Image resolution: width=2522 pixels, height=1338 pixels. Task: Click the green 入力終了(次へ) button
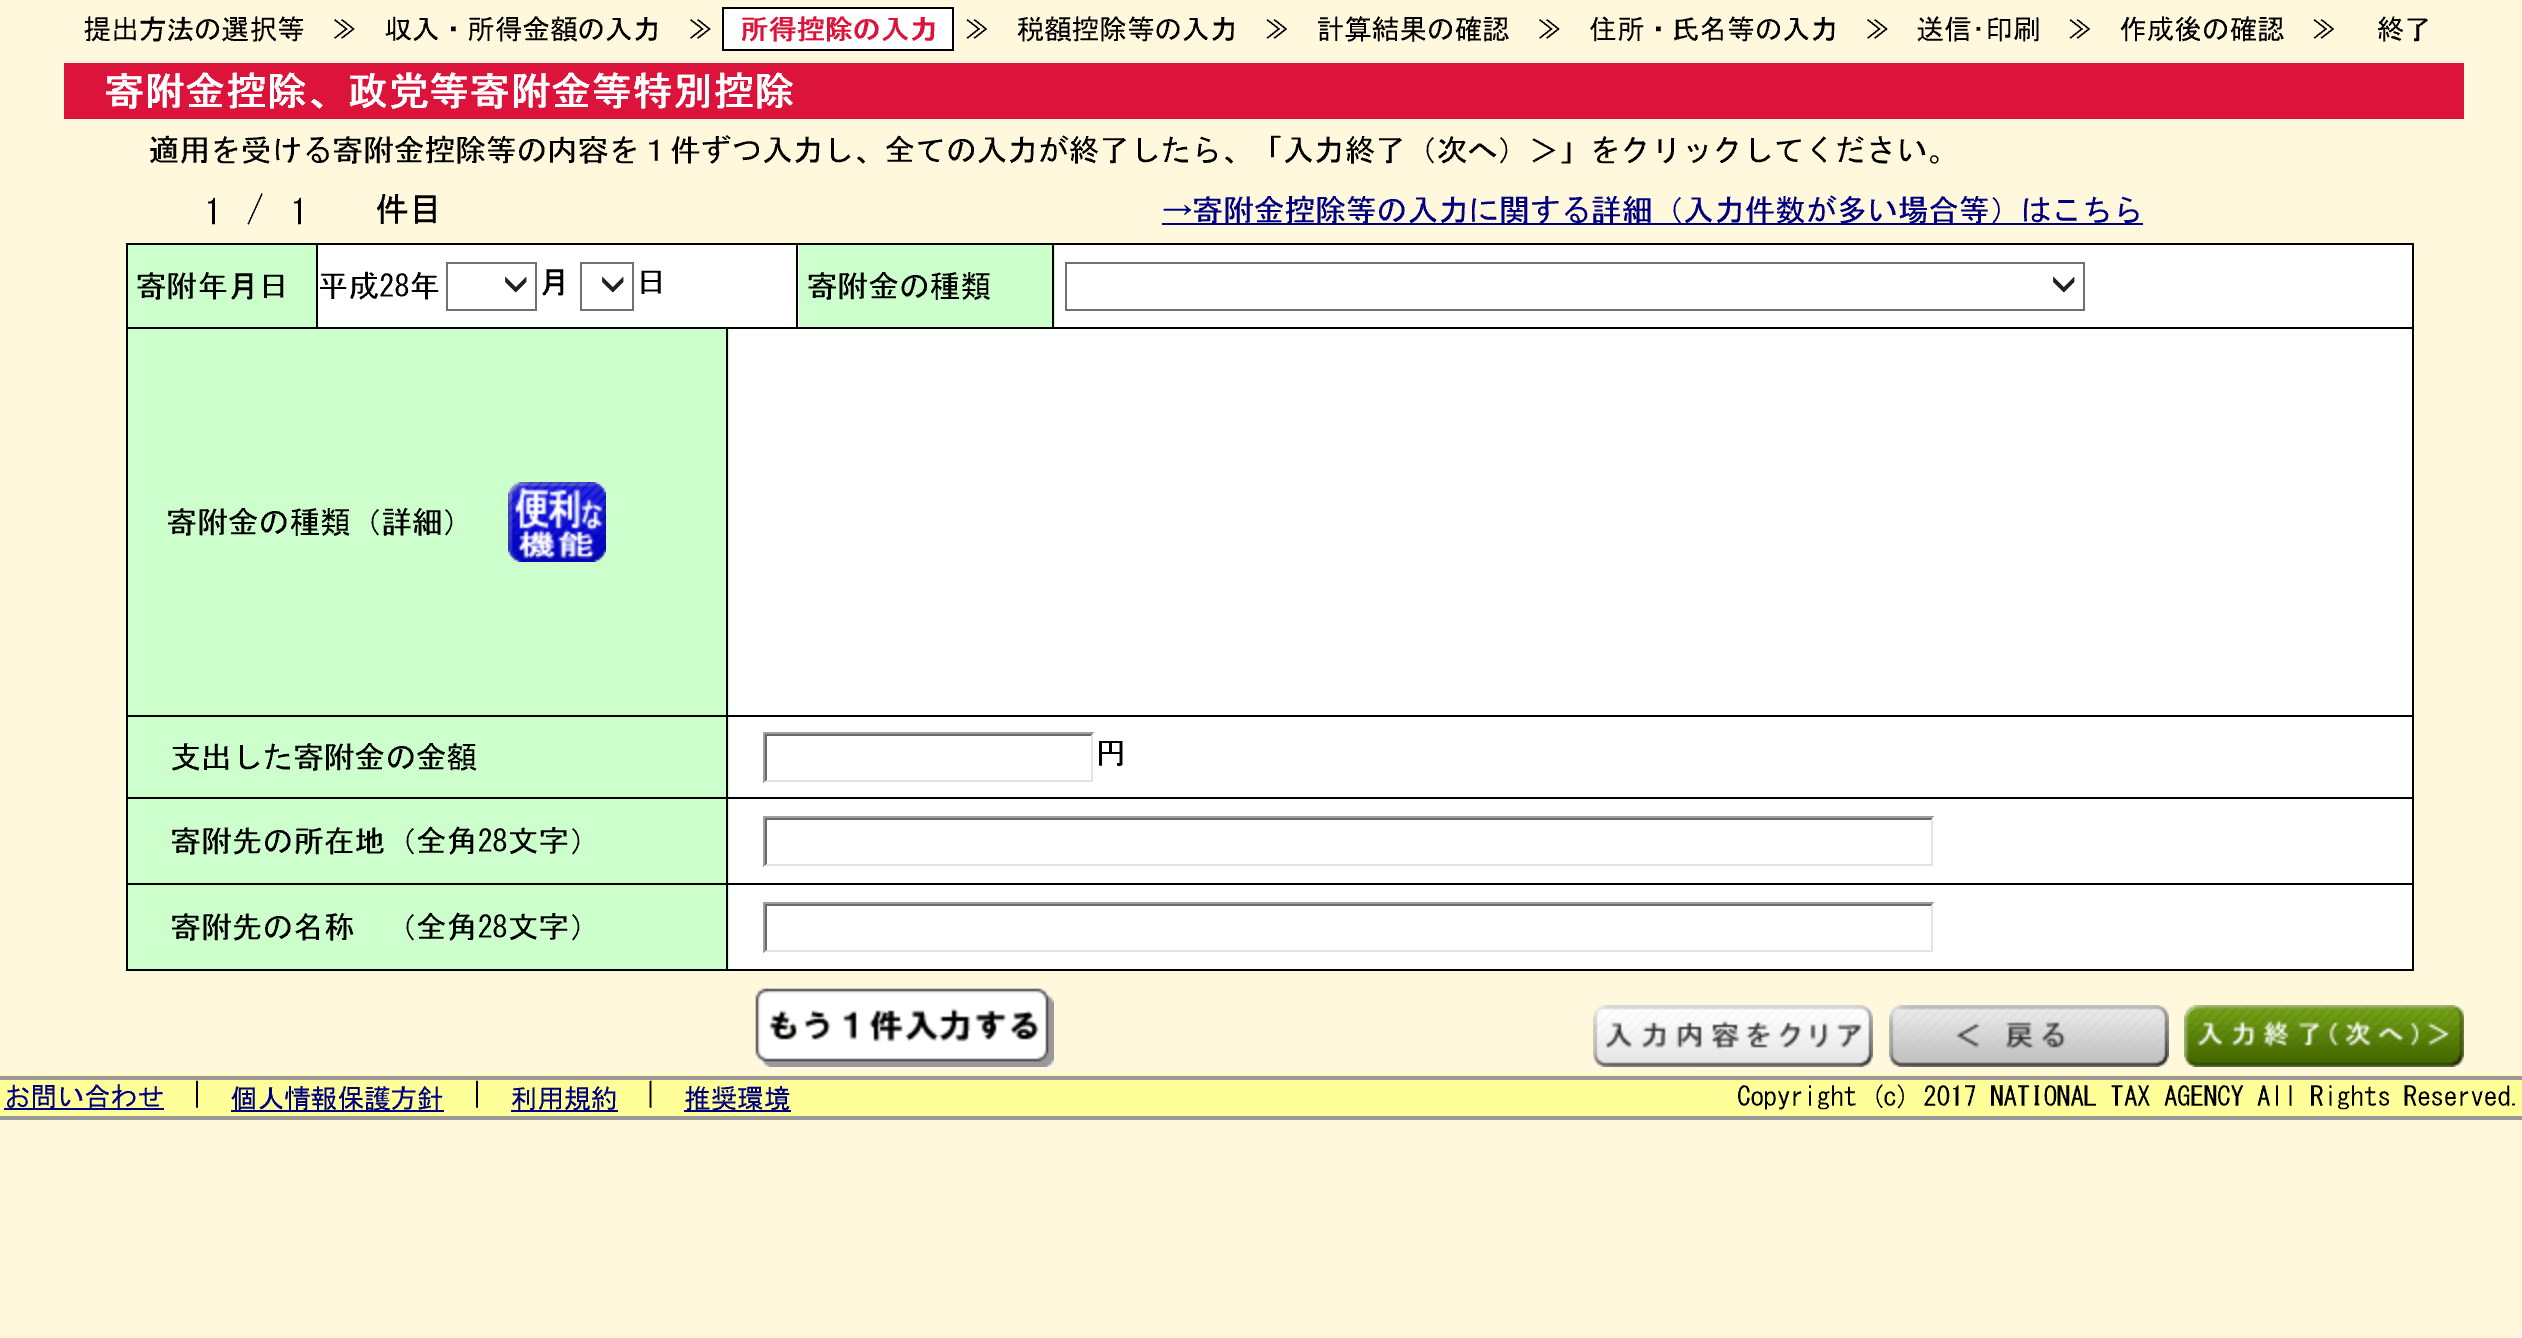point(2323,1035)
